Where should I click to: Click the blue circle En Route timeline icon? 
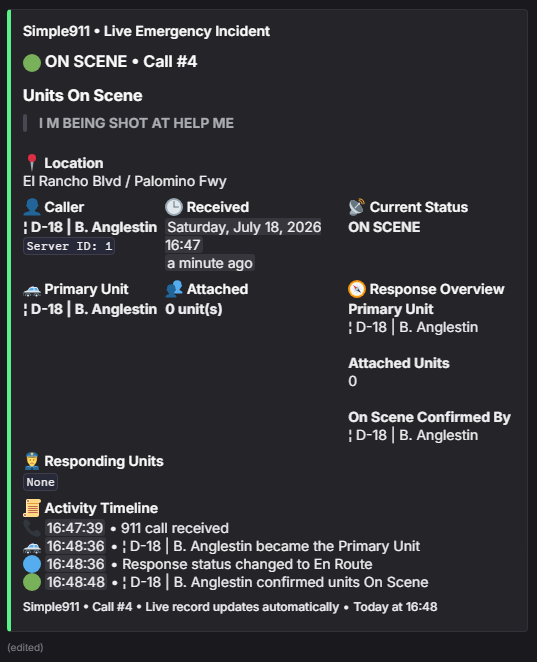click(x=32, y=564)
